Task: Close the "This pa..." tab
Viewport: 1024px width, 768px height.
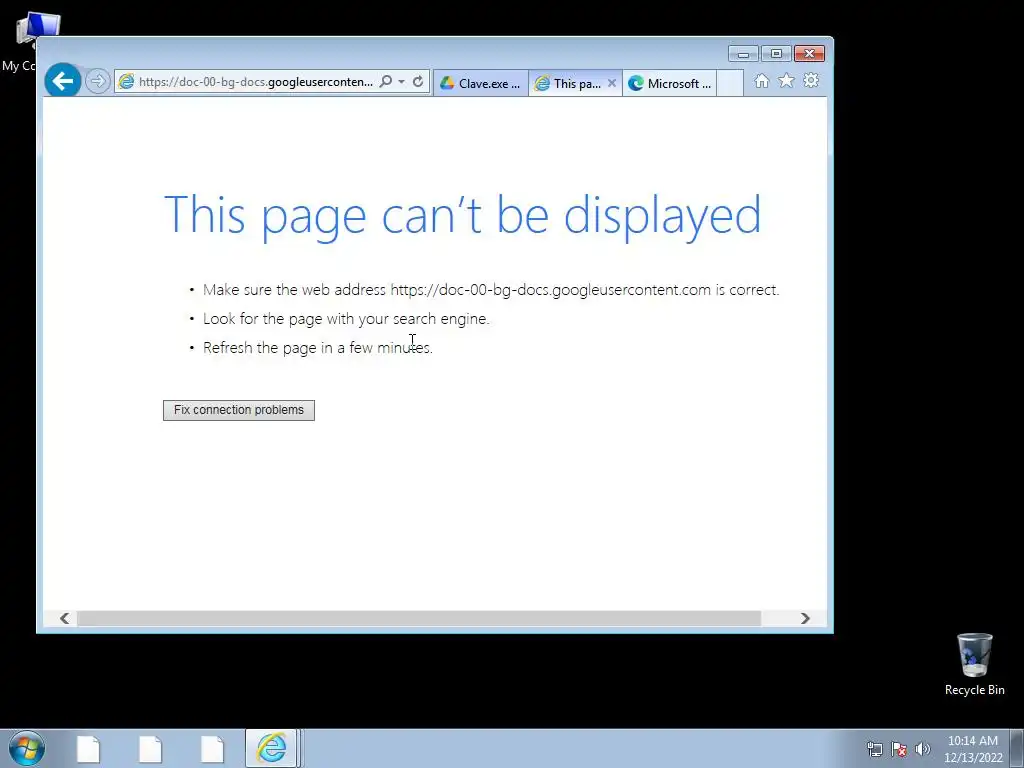Action: [612, 83]
